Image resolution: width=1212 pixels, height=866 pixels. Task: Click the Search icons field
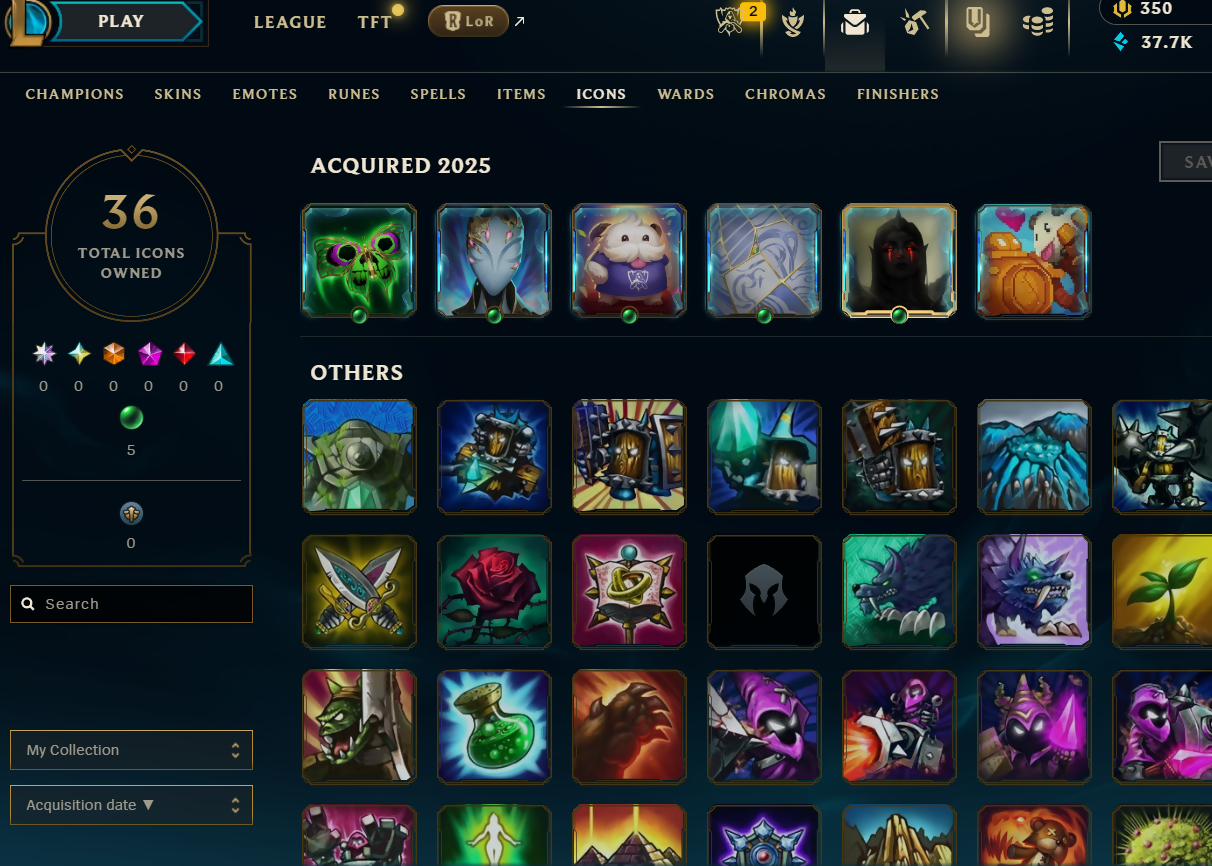pos(131,604)
